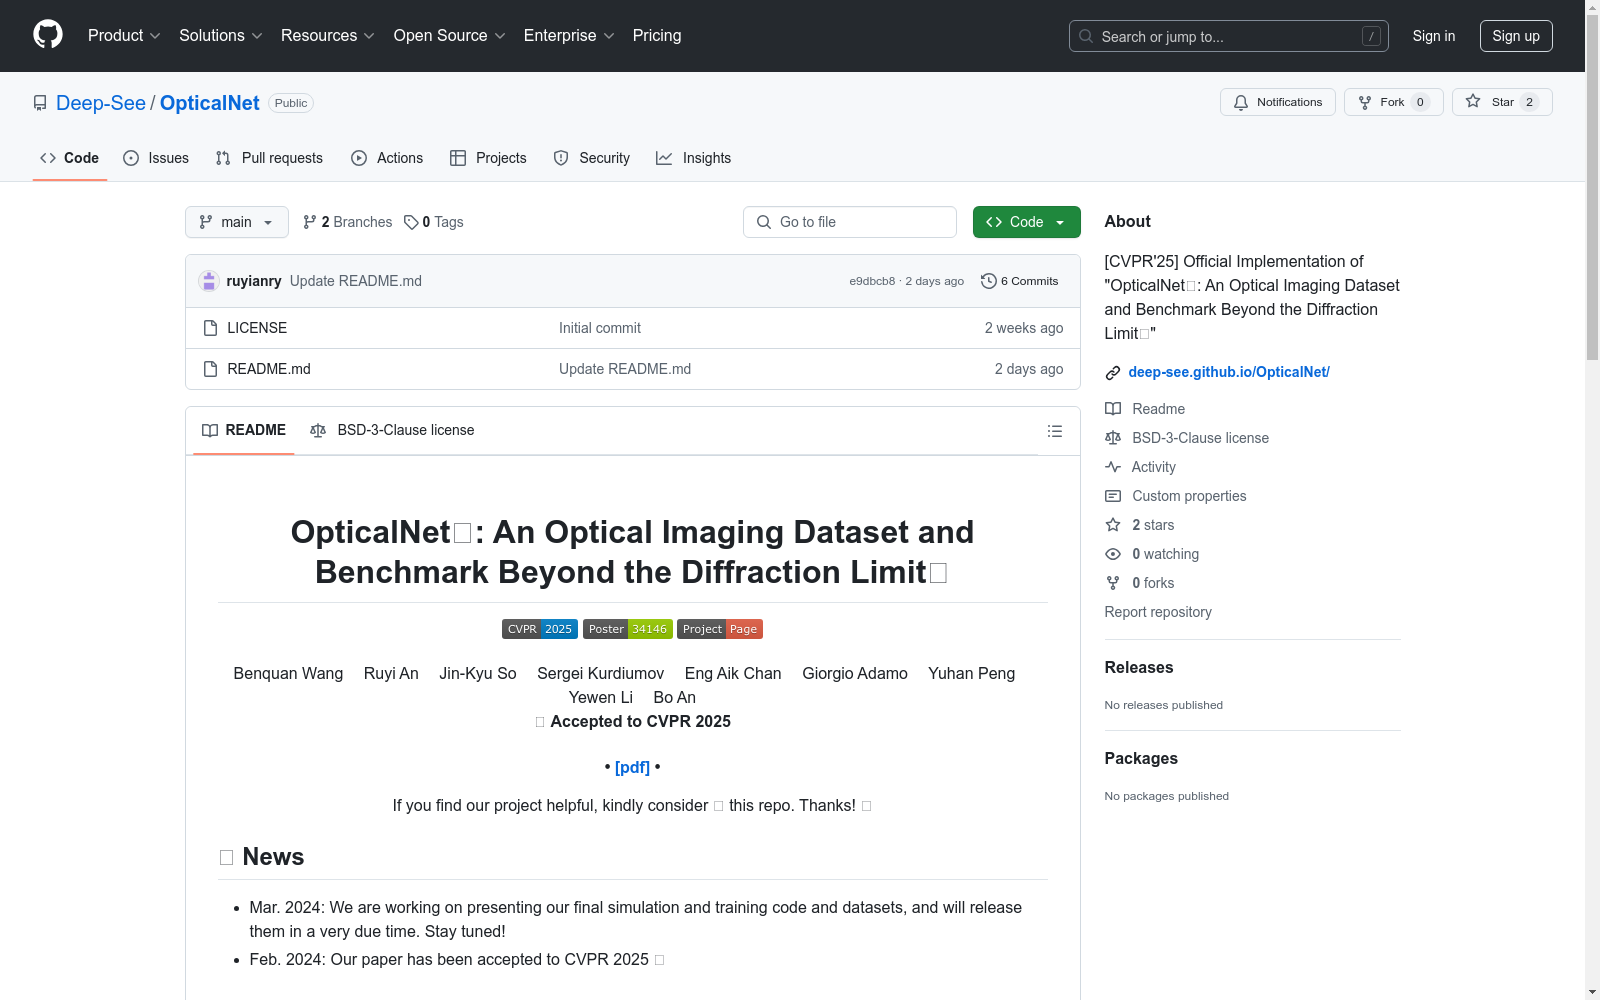Switch to the Issues tab

[156, 158]
